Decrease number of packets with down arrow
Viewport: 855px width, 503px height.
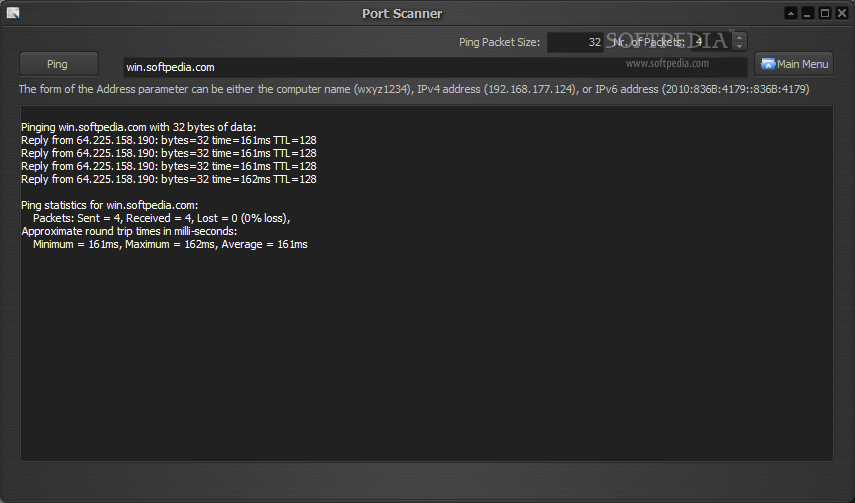[x=739, y=47]
